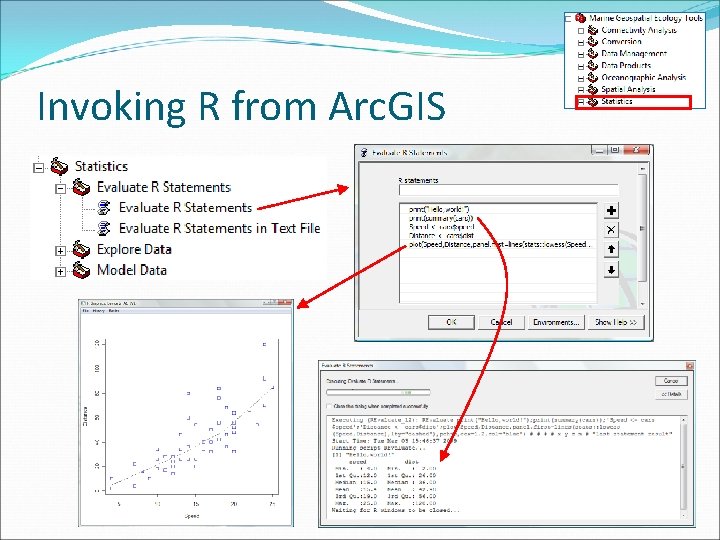720x540 pixels.
Task: Click the Conversion toolset icon
Action: (593, 42)
